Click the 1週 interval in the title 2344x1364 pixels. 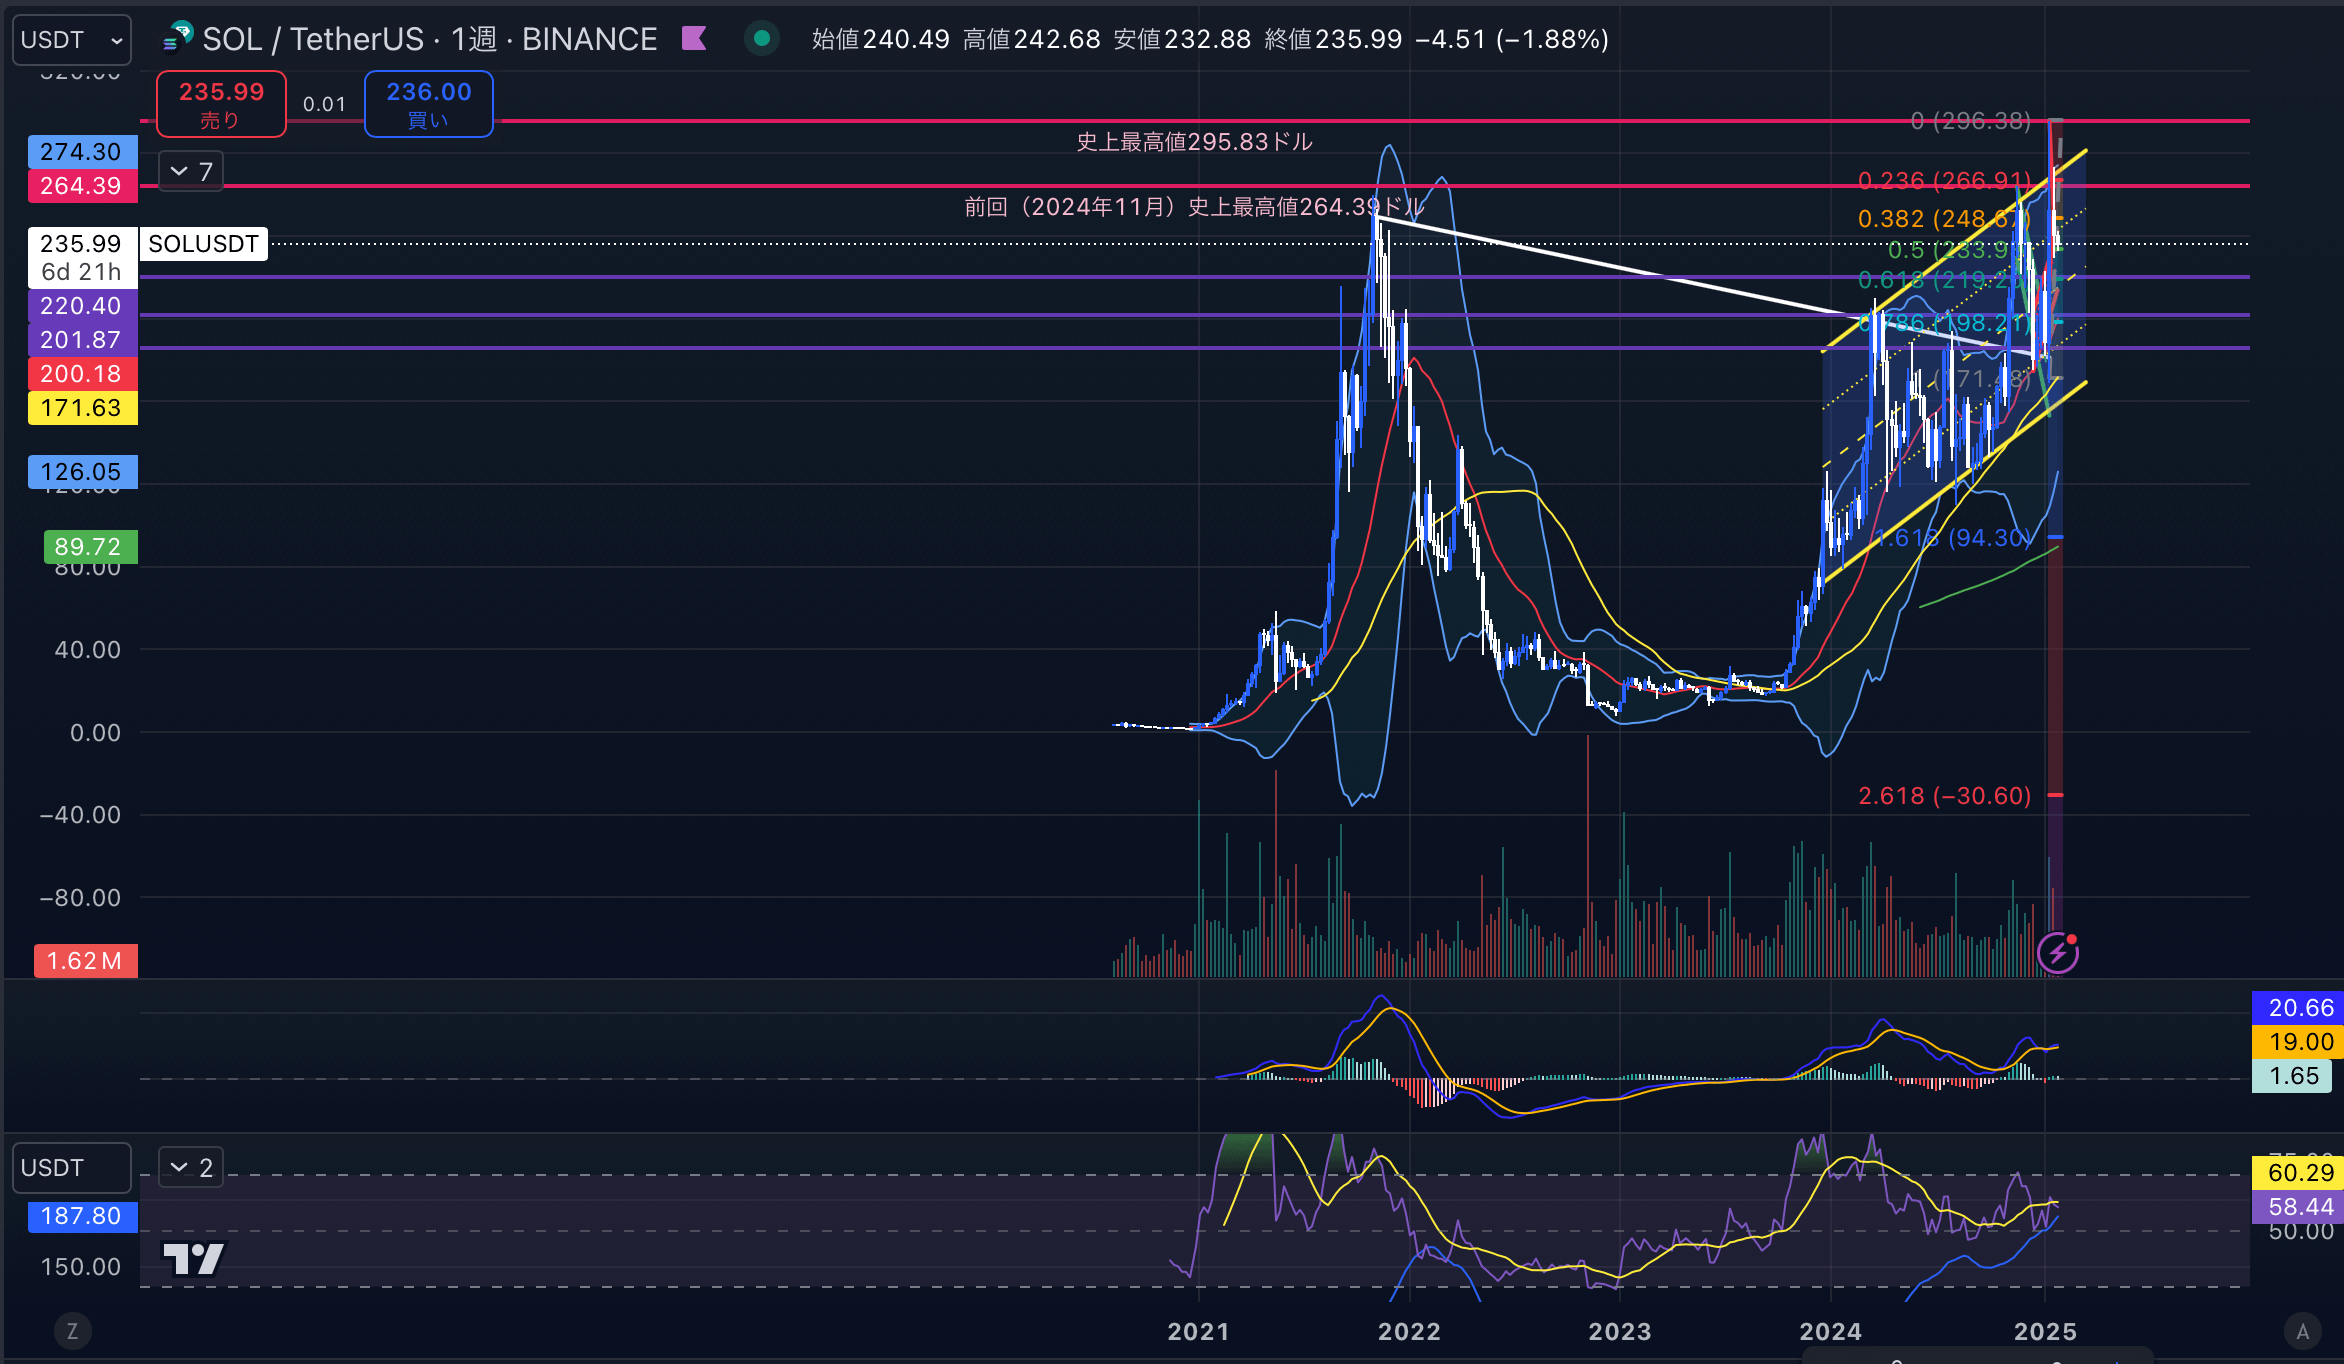[x=474, y=39]
